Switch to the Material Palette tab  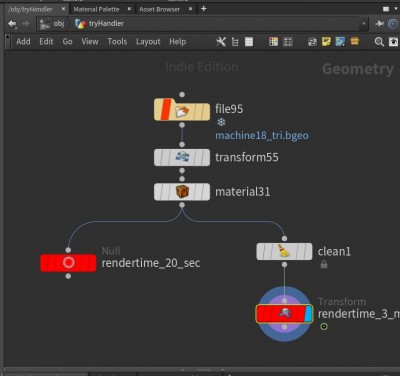coord(96,9)
